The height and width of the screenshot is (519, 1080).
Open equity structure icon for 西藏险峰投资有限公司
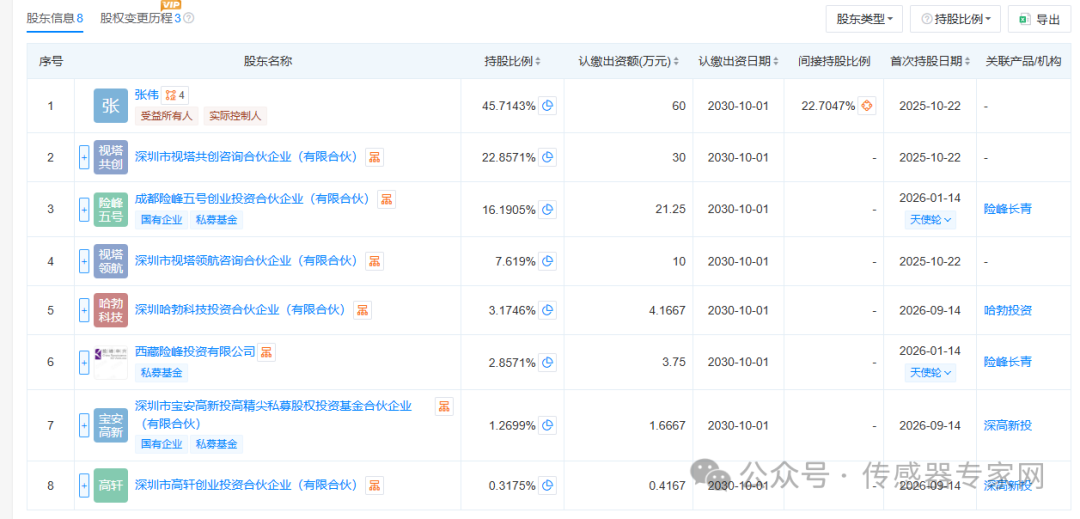(267, 352)
